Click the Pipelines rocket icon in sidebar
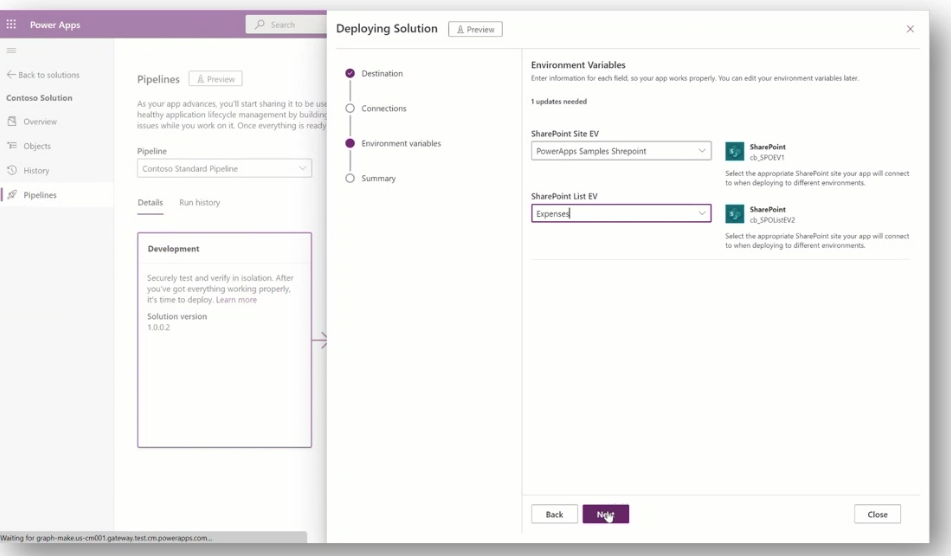Screen dimensions: 951x556 coord(12,195)
